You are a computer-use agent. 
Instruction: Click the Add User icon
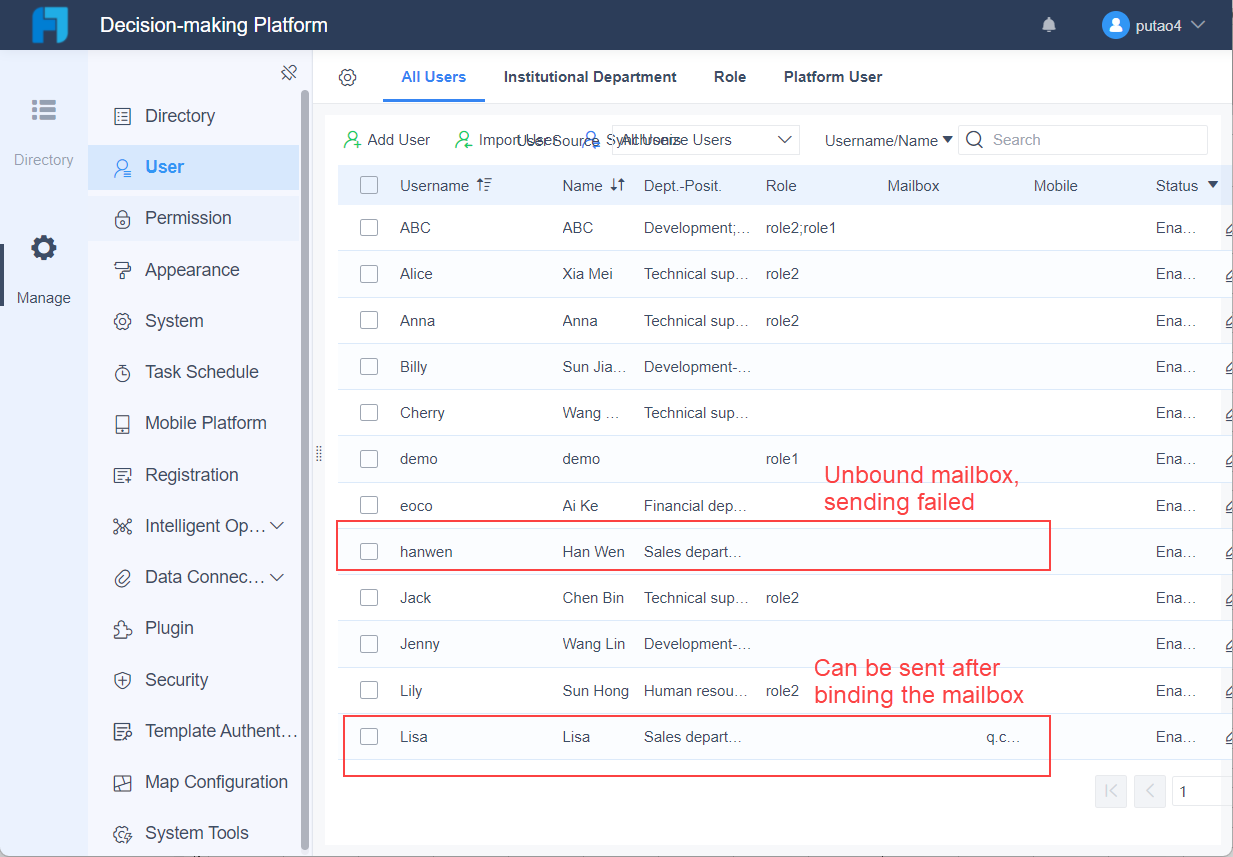351,140
